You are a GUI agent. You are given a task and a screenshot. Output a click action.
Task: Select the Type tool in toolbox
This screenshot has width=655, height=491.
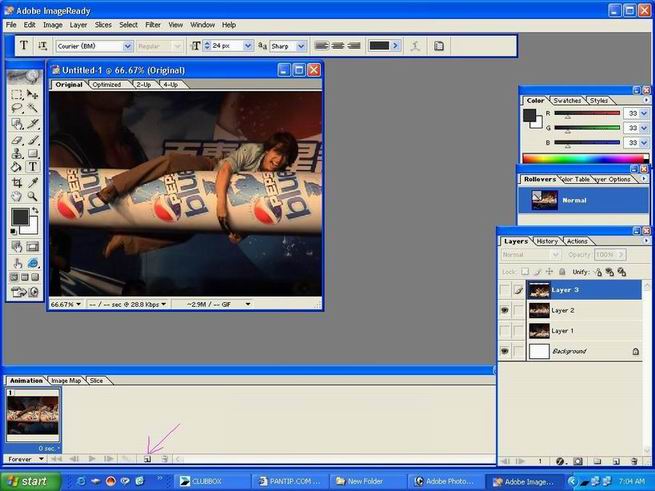[32, 167]
